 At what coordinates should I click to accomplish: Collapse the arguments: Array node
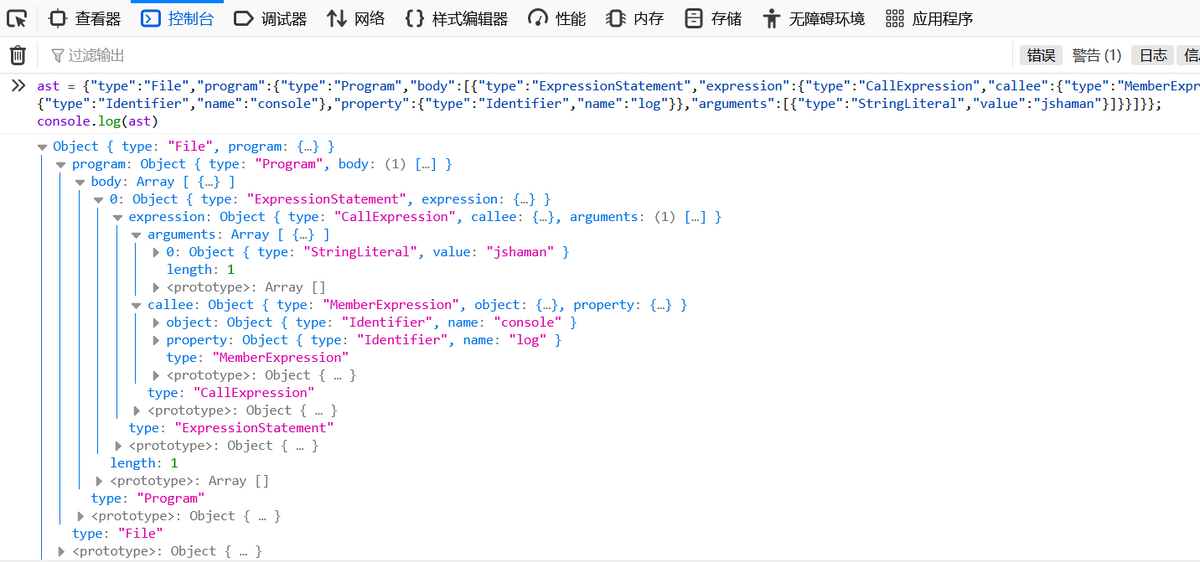click(137, 235)
